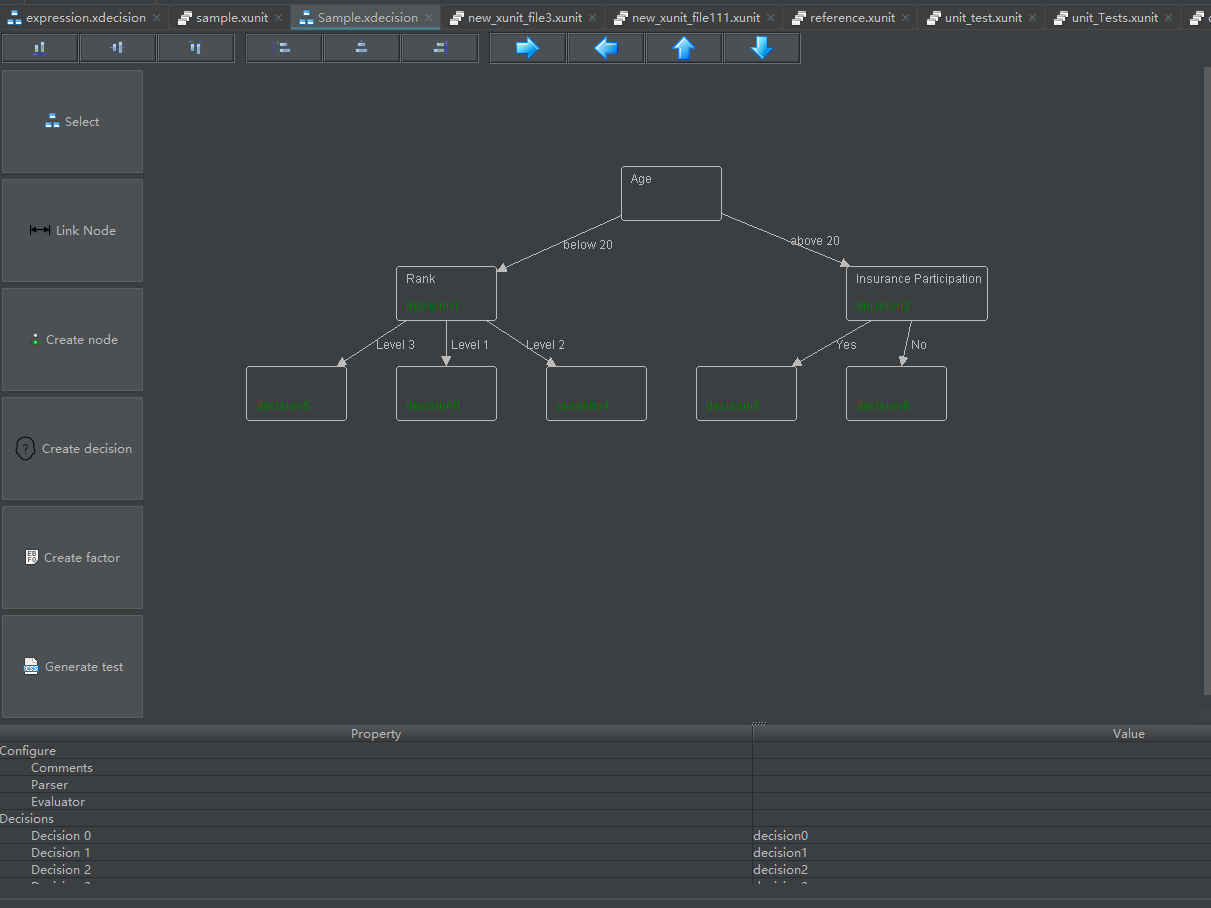Switch to the sample.xunit tab
1211x908 pixels.
coord(231,17)
